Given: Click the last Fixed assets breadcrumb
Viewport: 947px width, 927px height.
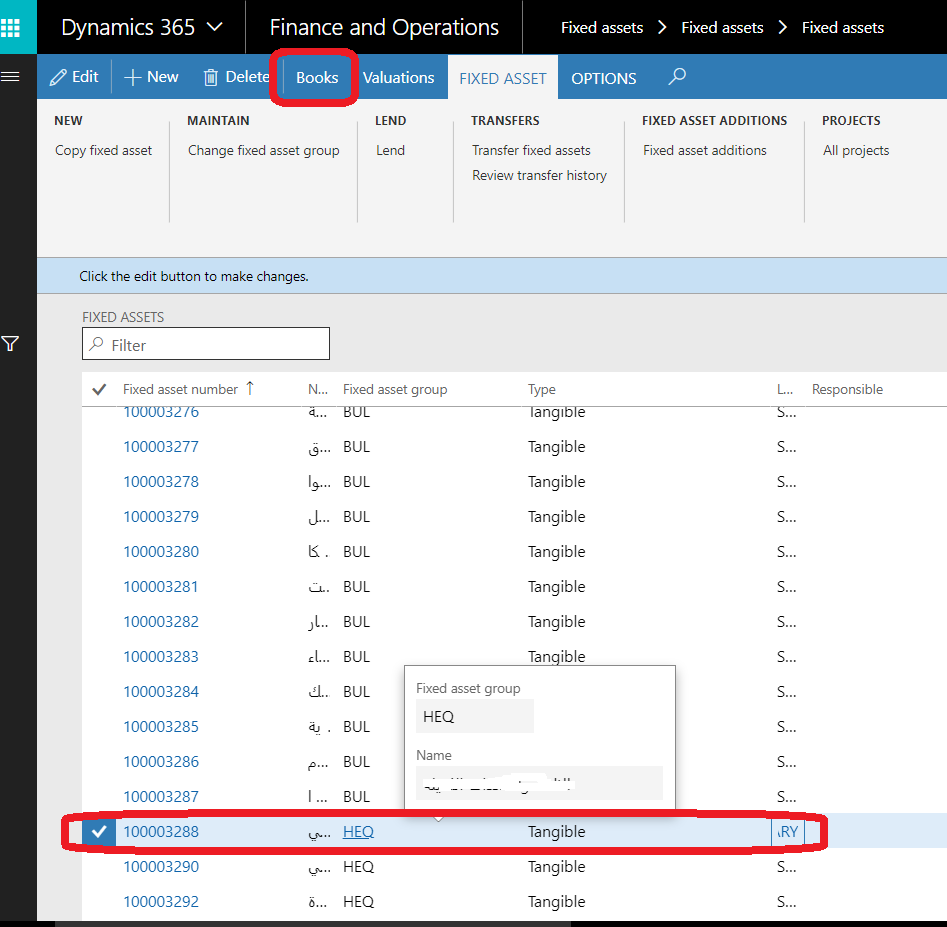Looking at the screenshot, I should tap(843, 28).
